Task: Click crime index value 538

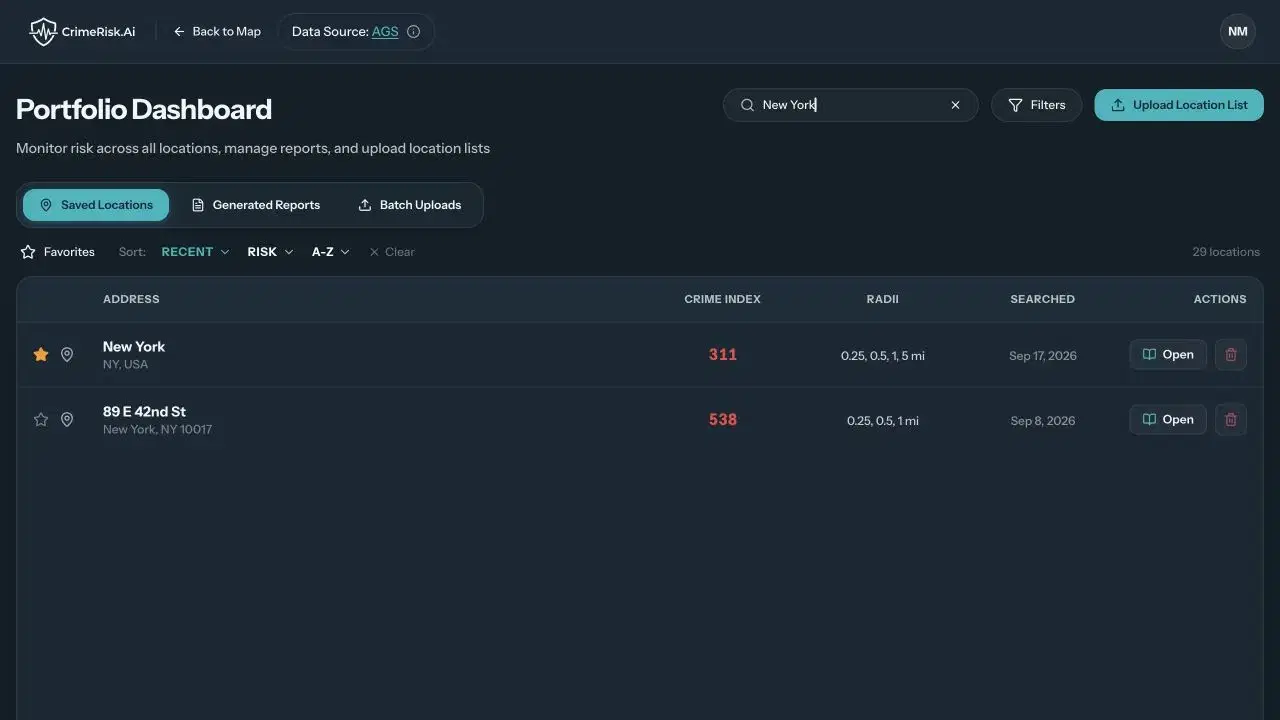Action: point(723,420)
